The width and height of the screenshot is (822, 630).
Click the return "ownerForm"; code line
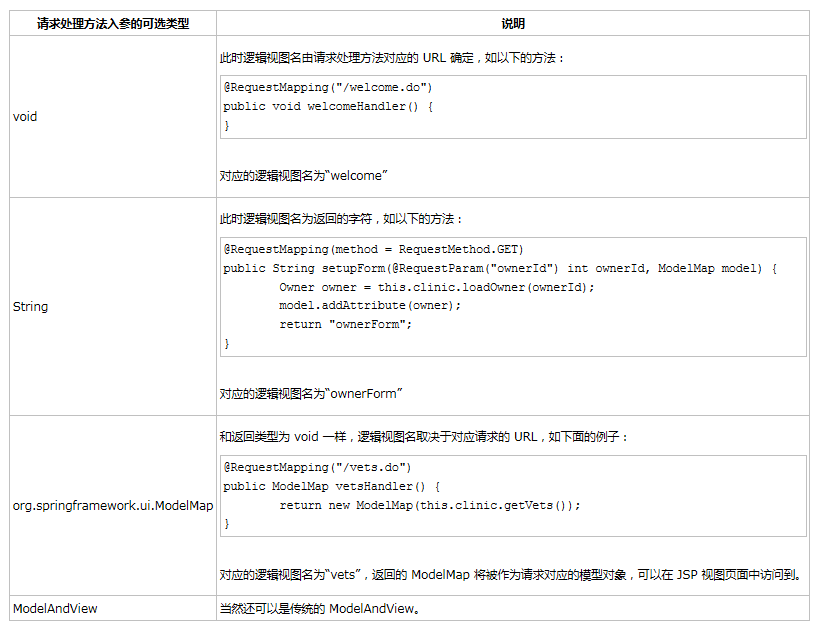pyautogui.click(x=345, y=324)
